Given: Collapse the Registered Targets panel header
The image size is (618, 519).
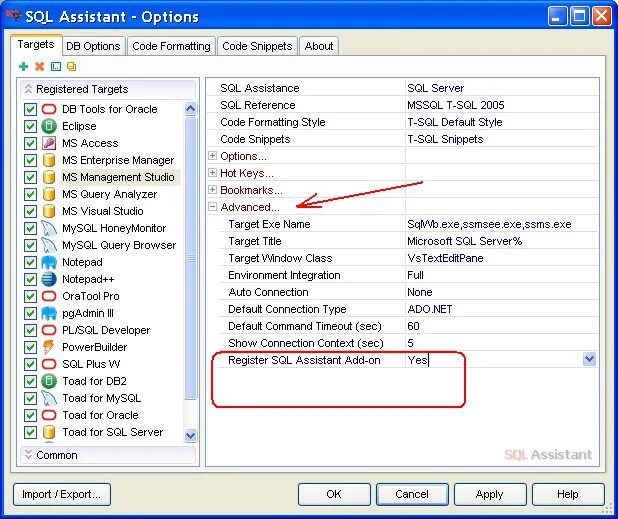Looking at the screenshot, I should [108, 89].
